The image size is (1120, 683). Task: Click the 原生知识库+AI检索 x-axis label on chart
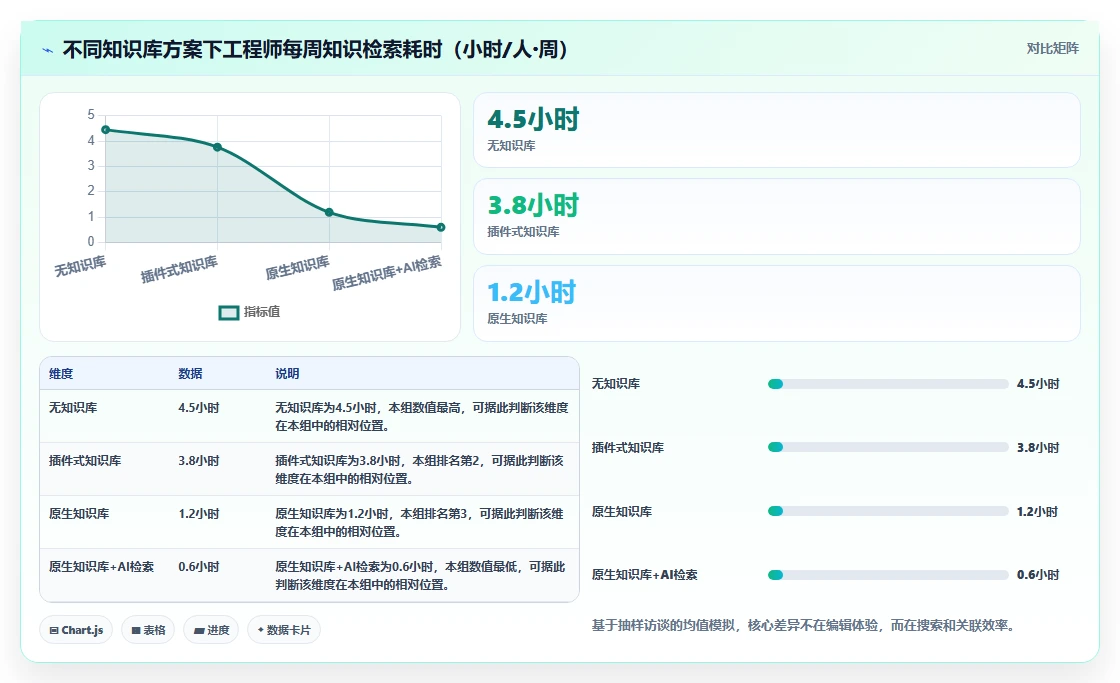386,273
